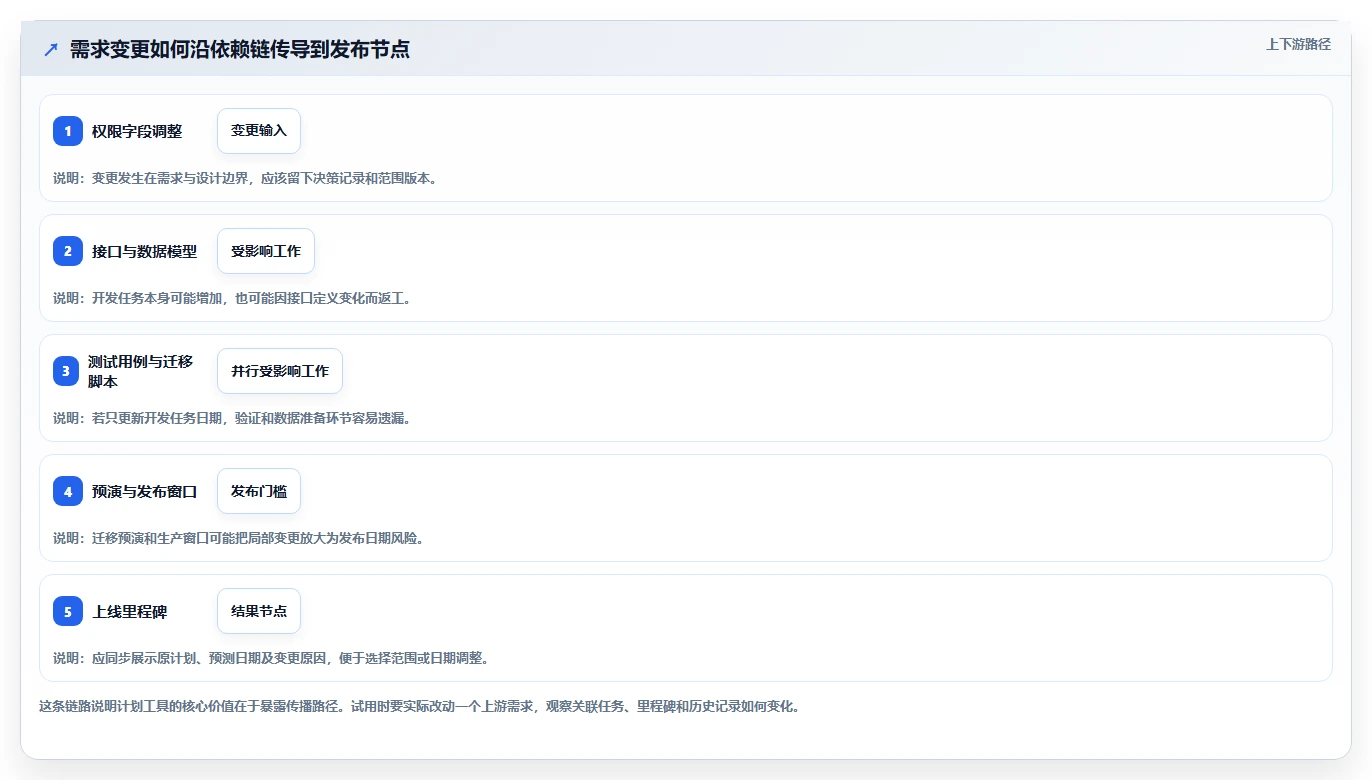The image size is (1372, 780).
Task: Click the note about 发布日期风险
Action: point(239,538)
